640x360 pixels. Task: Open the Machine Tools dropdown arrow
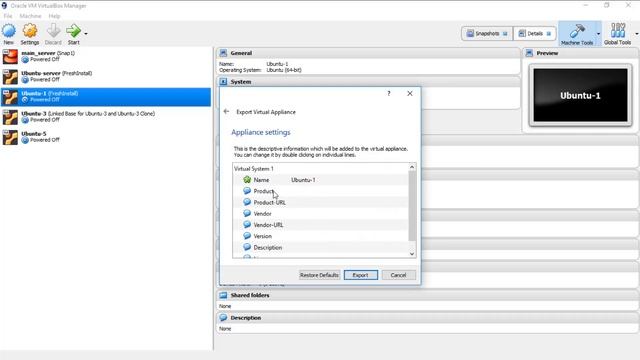click(x=598, y=34)
